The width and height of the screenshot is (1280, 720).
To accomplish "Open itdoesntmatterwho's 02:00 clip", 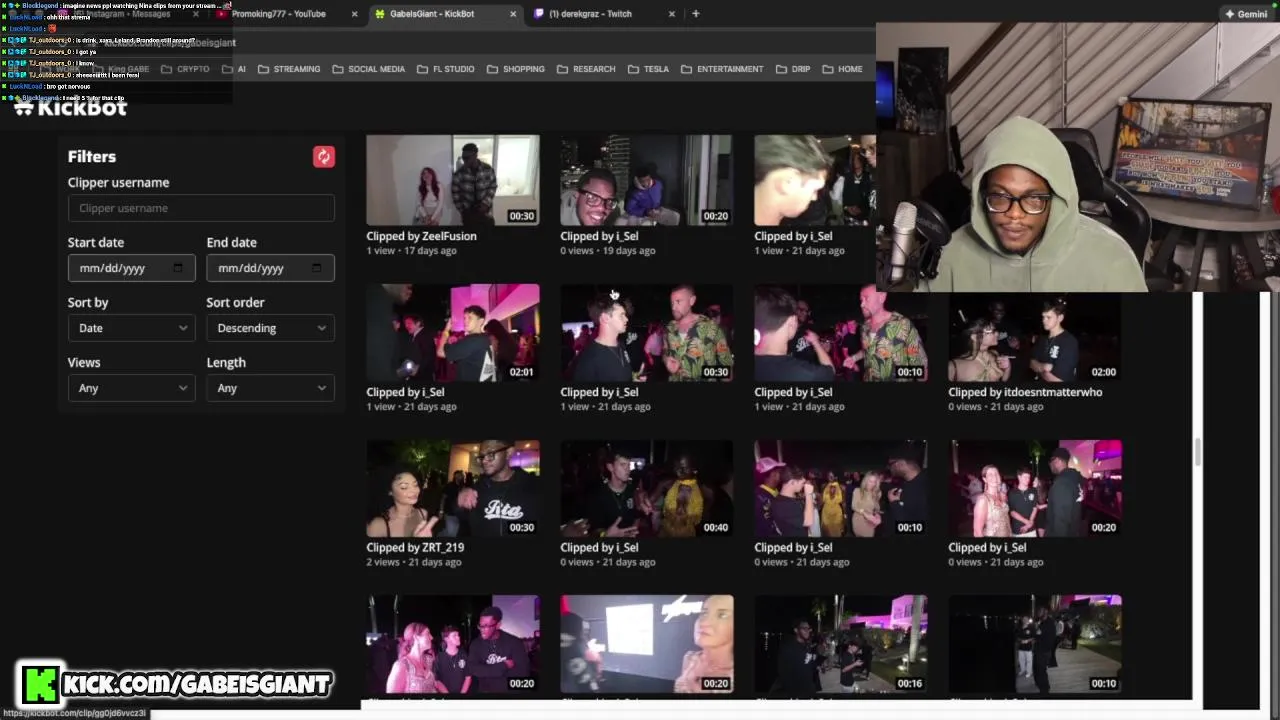I will [1035, 337].
